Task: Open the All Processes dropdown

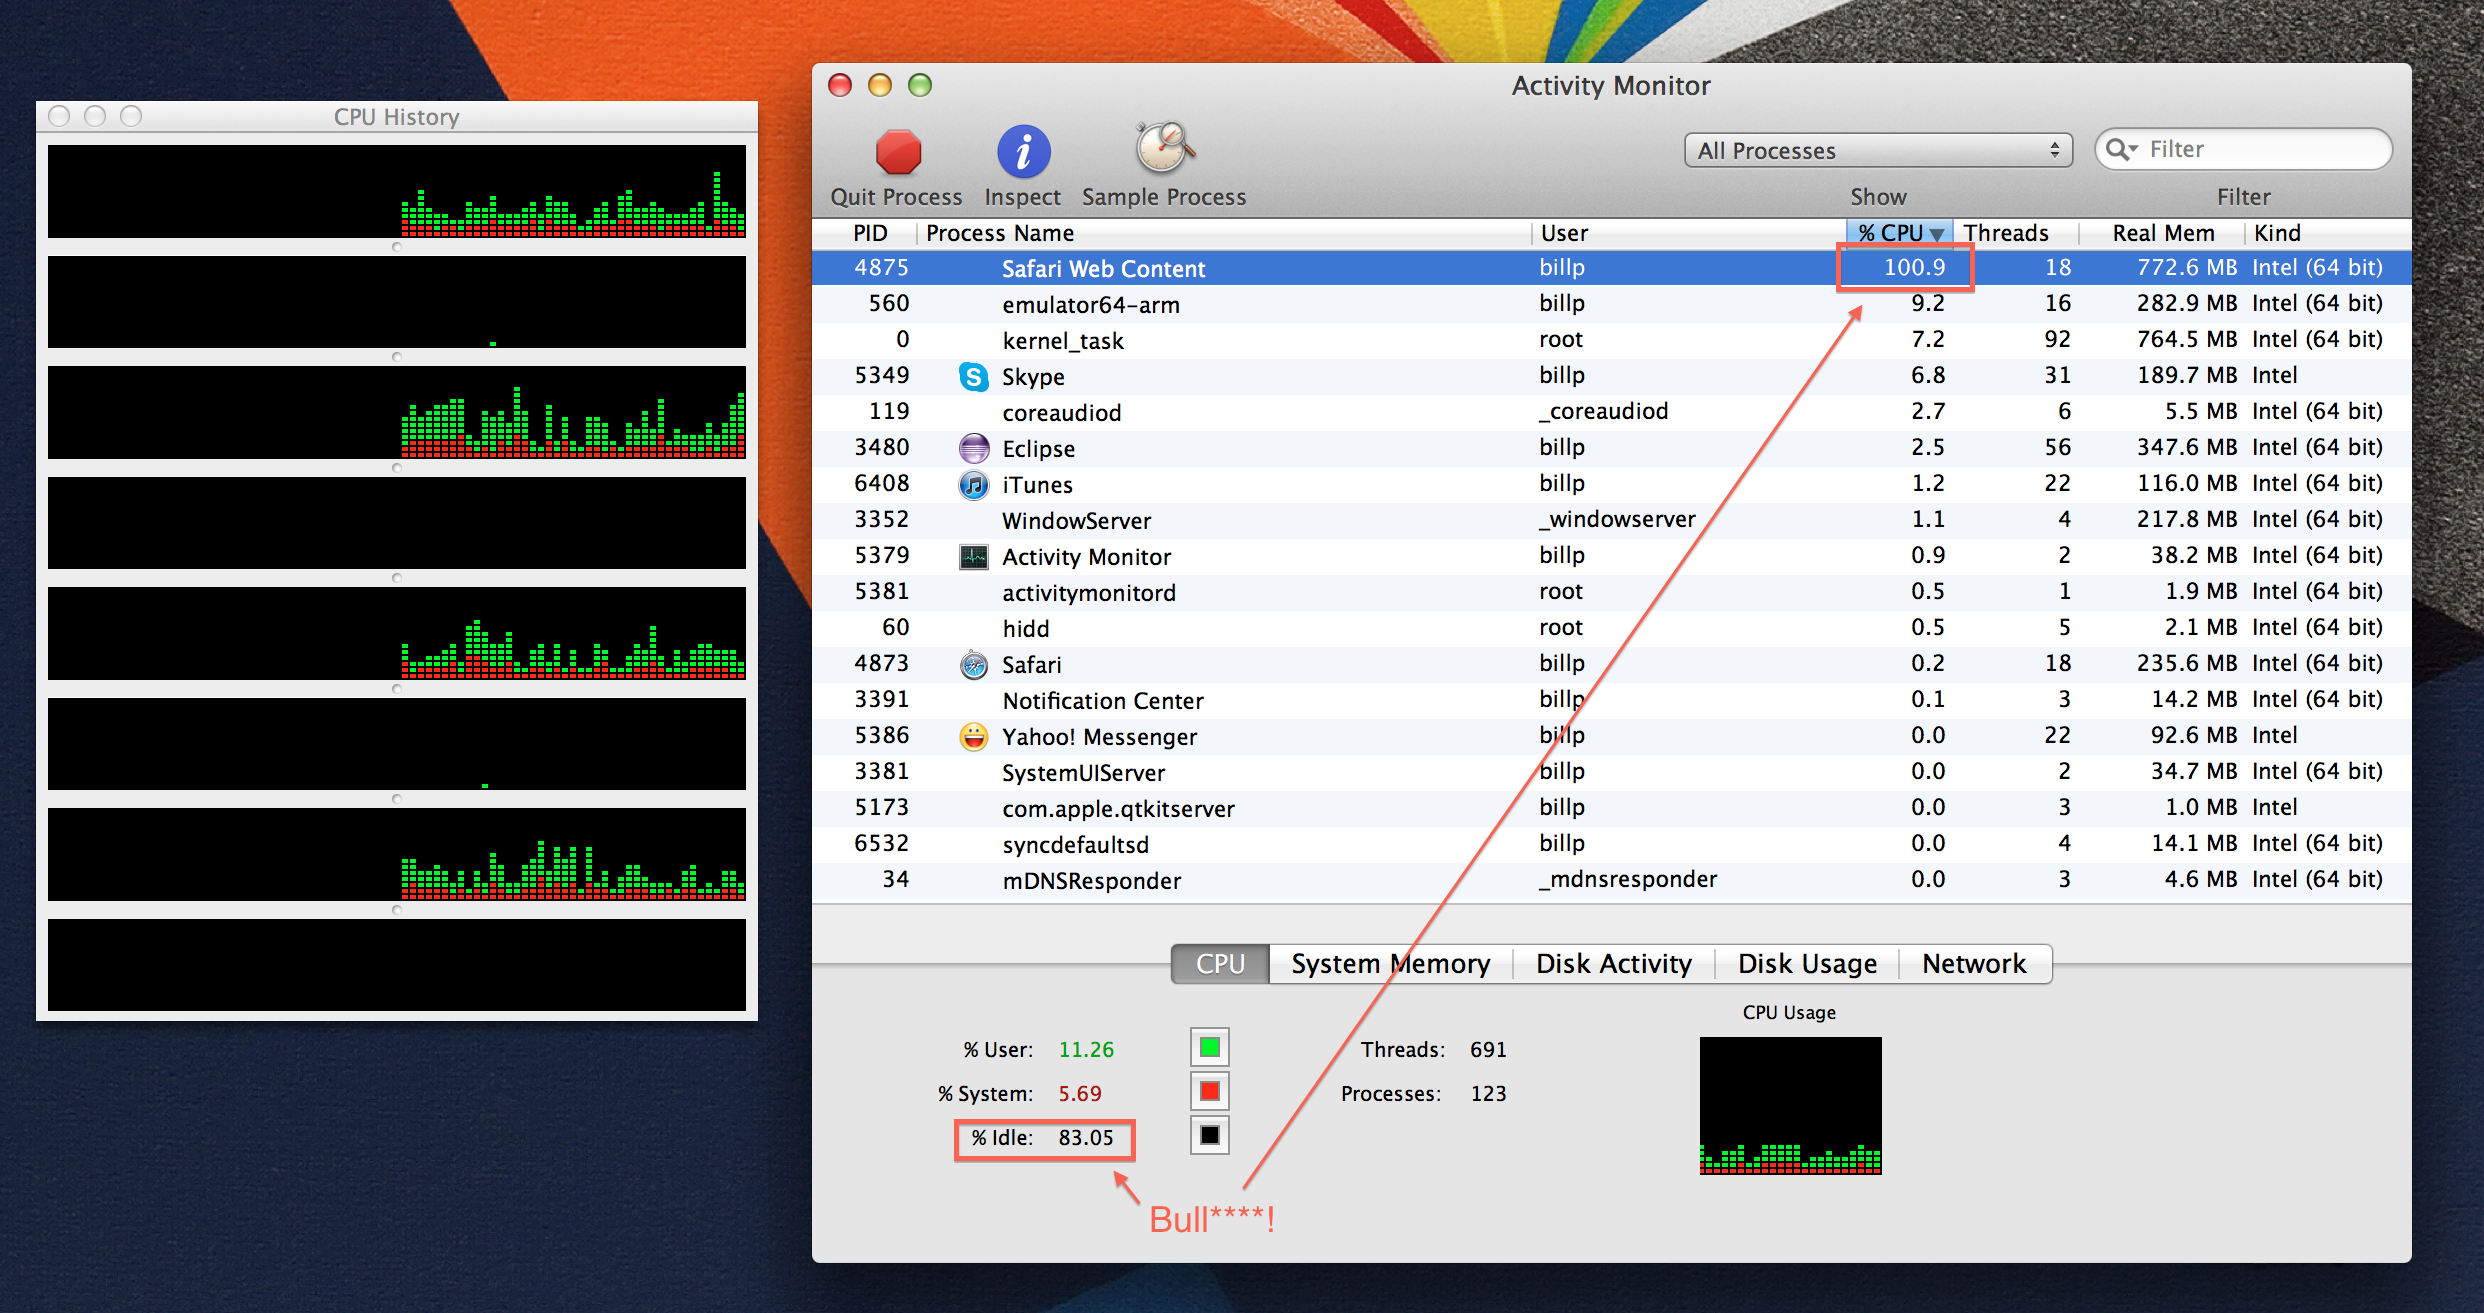Action: tap(1877, 150)
